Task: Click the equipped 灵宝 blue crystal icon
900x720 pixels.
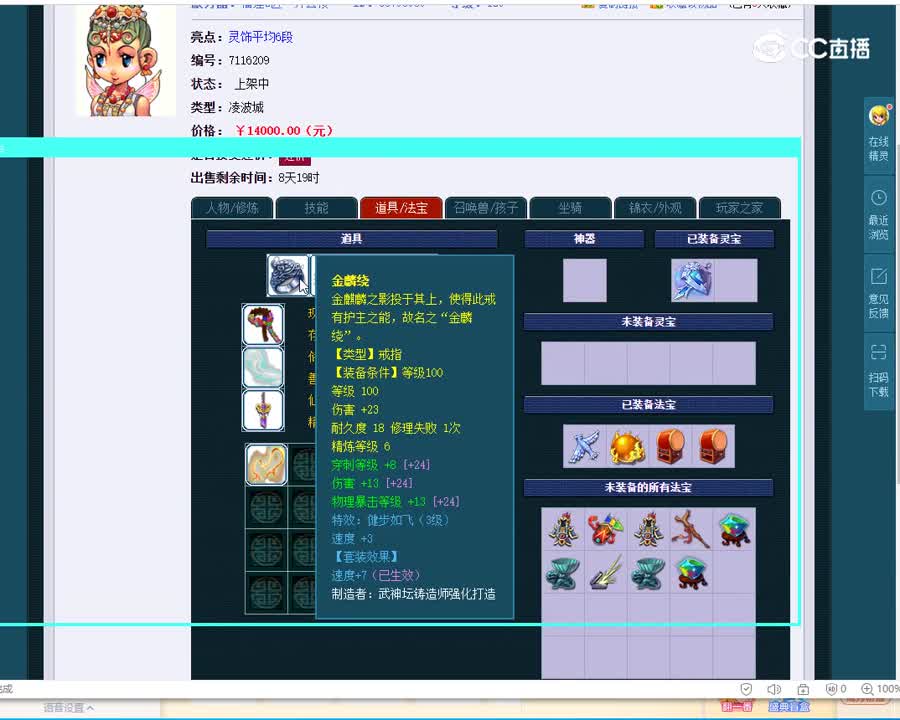Action: point(693,280)
